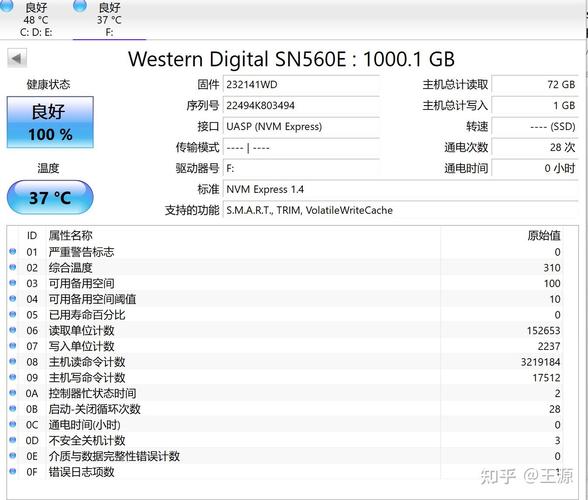The height and width of the screenshot is (500, 588).
Task: Click status dot for attribute 04 可用备用空间阈值
Action: 13,299
